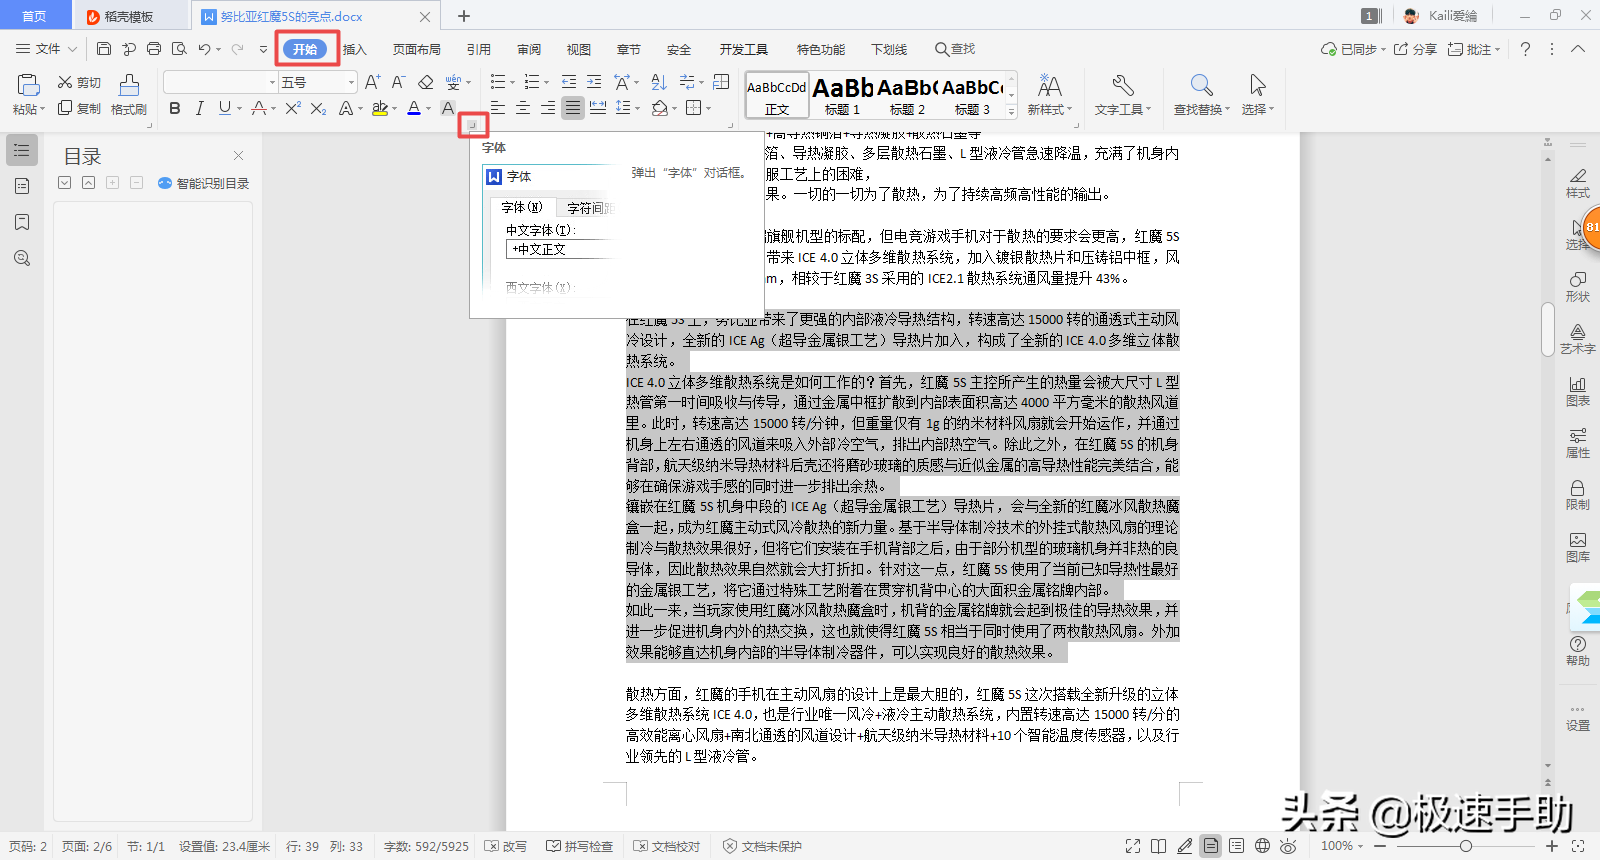
Task: Open the Properties (属性) side tool
Action: pos(1578,442)
